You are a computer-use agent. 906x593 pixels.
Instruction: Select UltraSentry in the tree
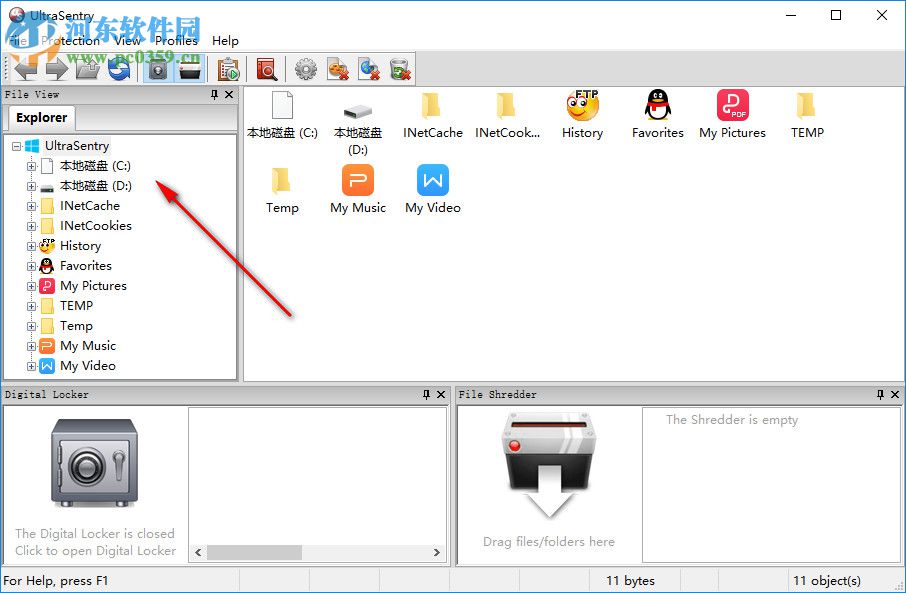[x=77, y=146]
